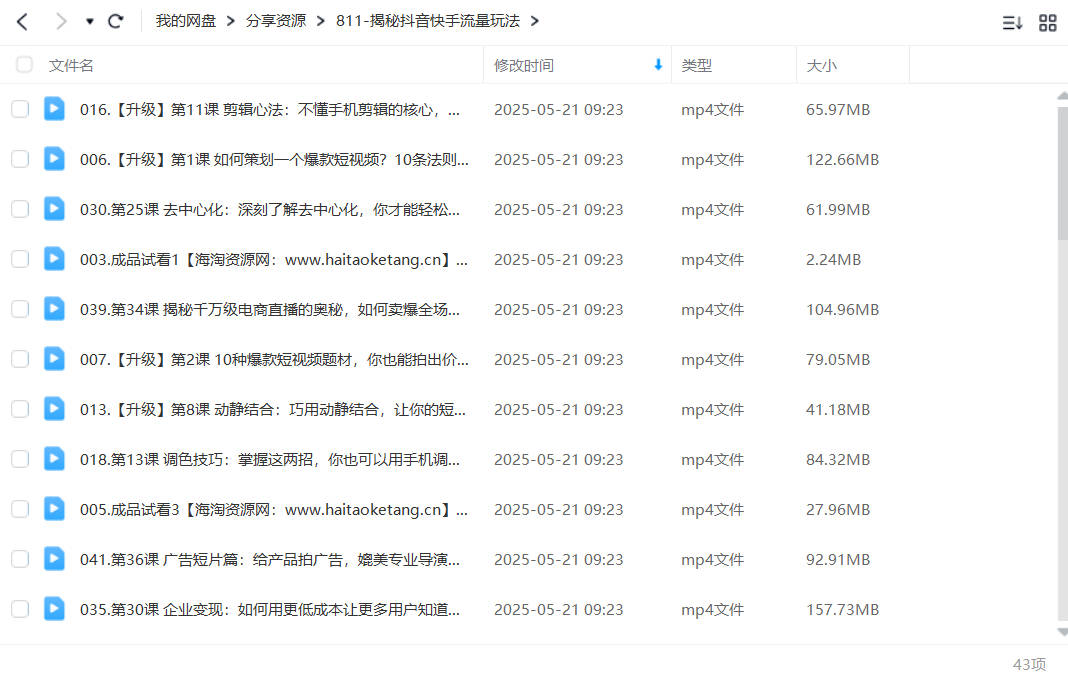Click video icon of 013.第8课 file
The image size is (1068, 676).
click(x=54, y=408)
